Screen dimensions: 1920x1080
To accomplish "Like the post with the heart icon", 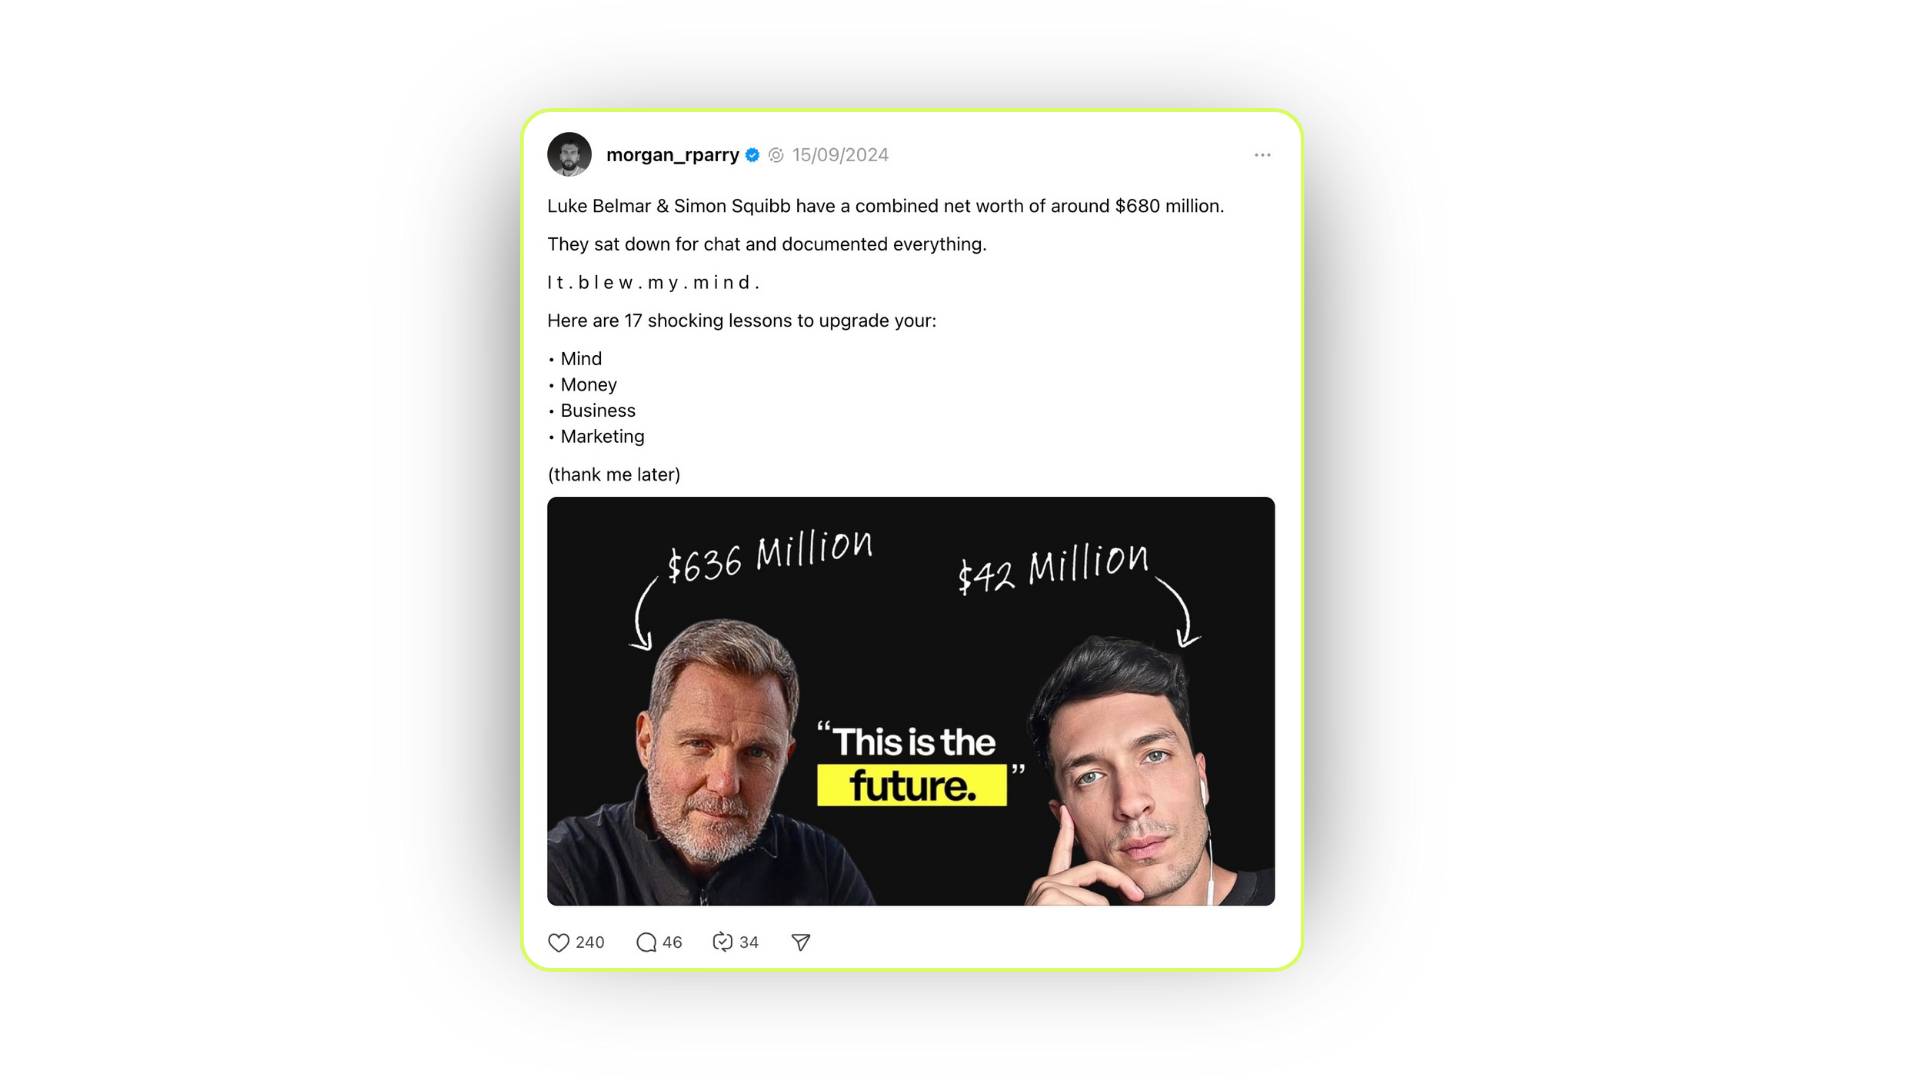I will 559,942.
